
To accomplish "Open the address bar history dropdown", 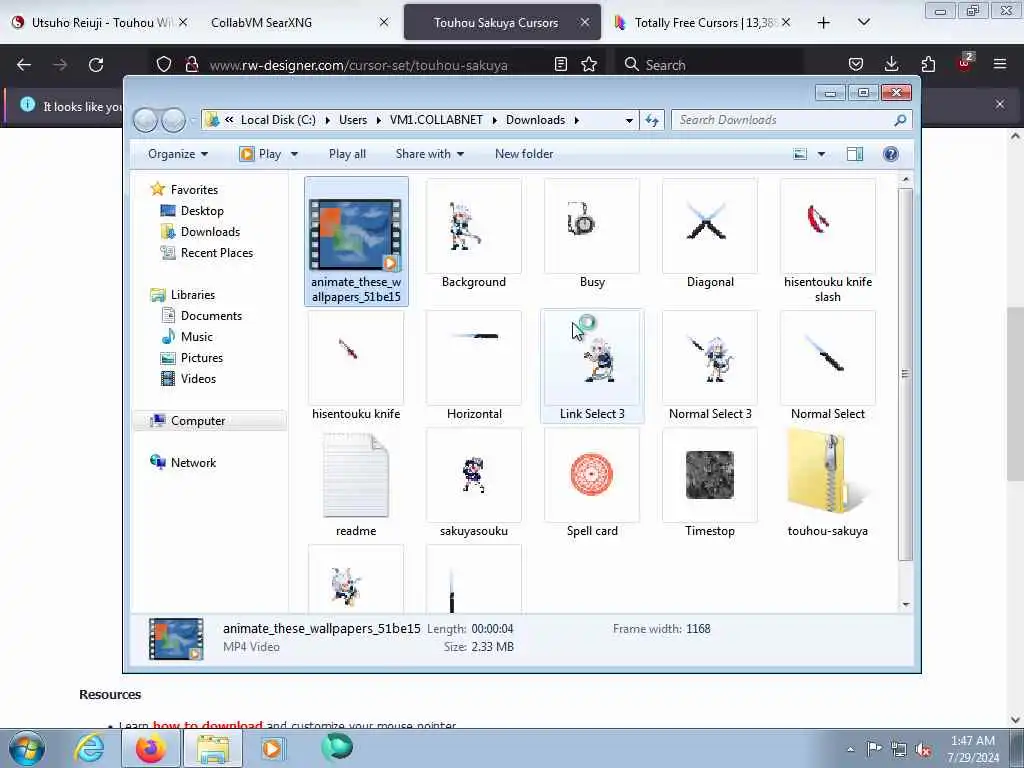I will click(x=629, y=120).
